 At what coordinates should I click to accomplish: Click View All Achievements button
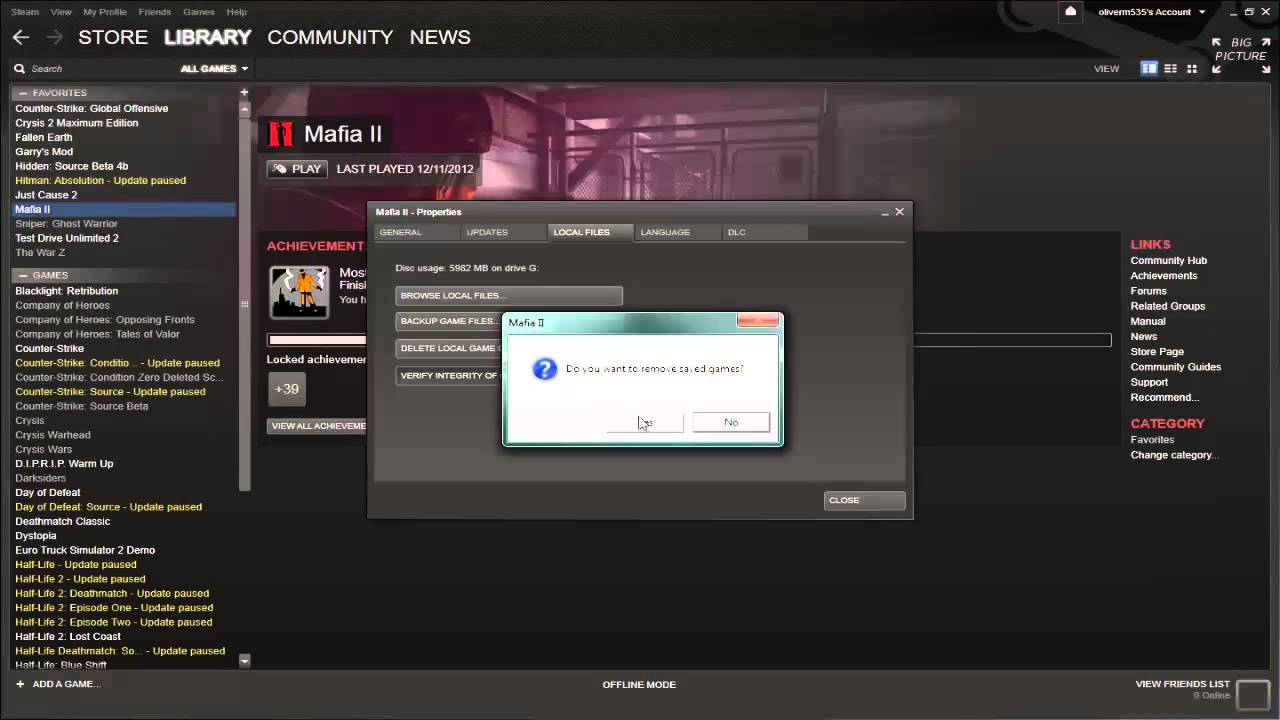coord(317,426)
